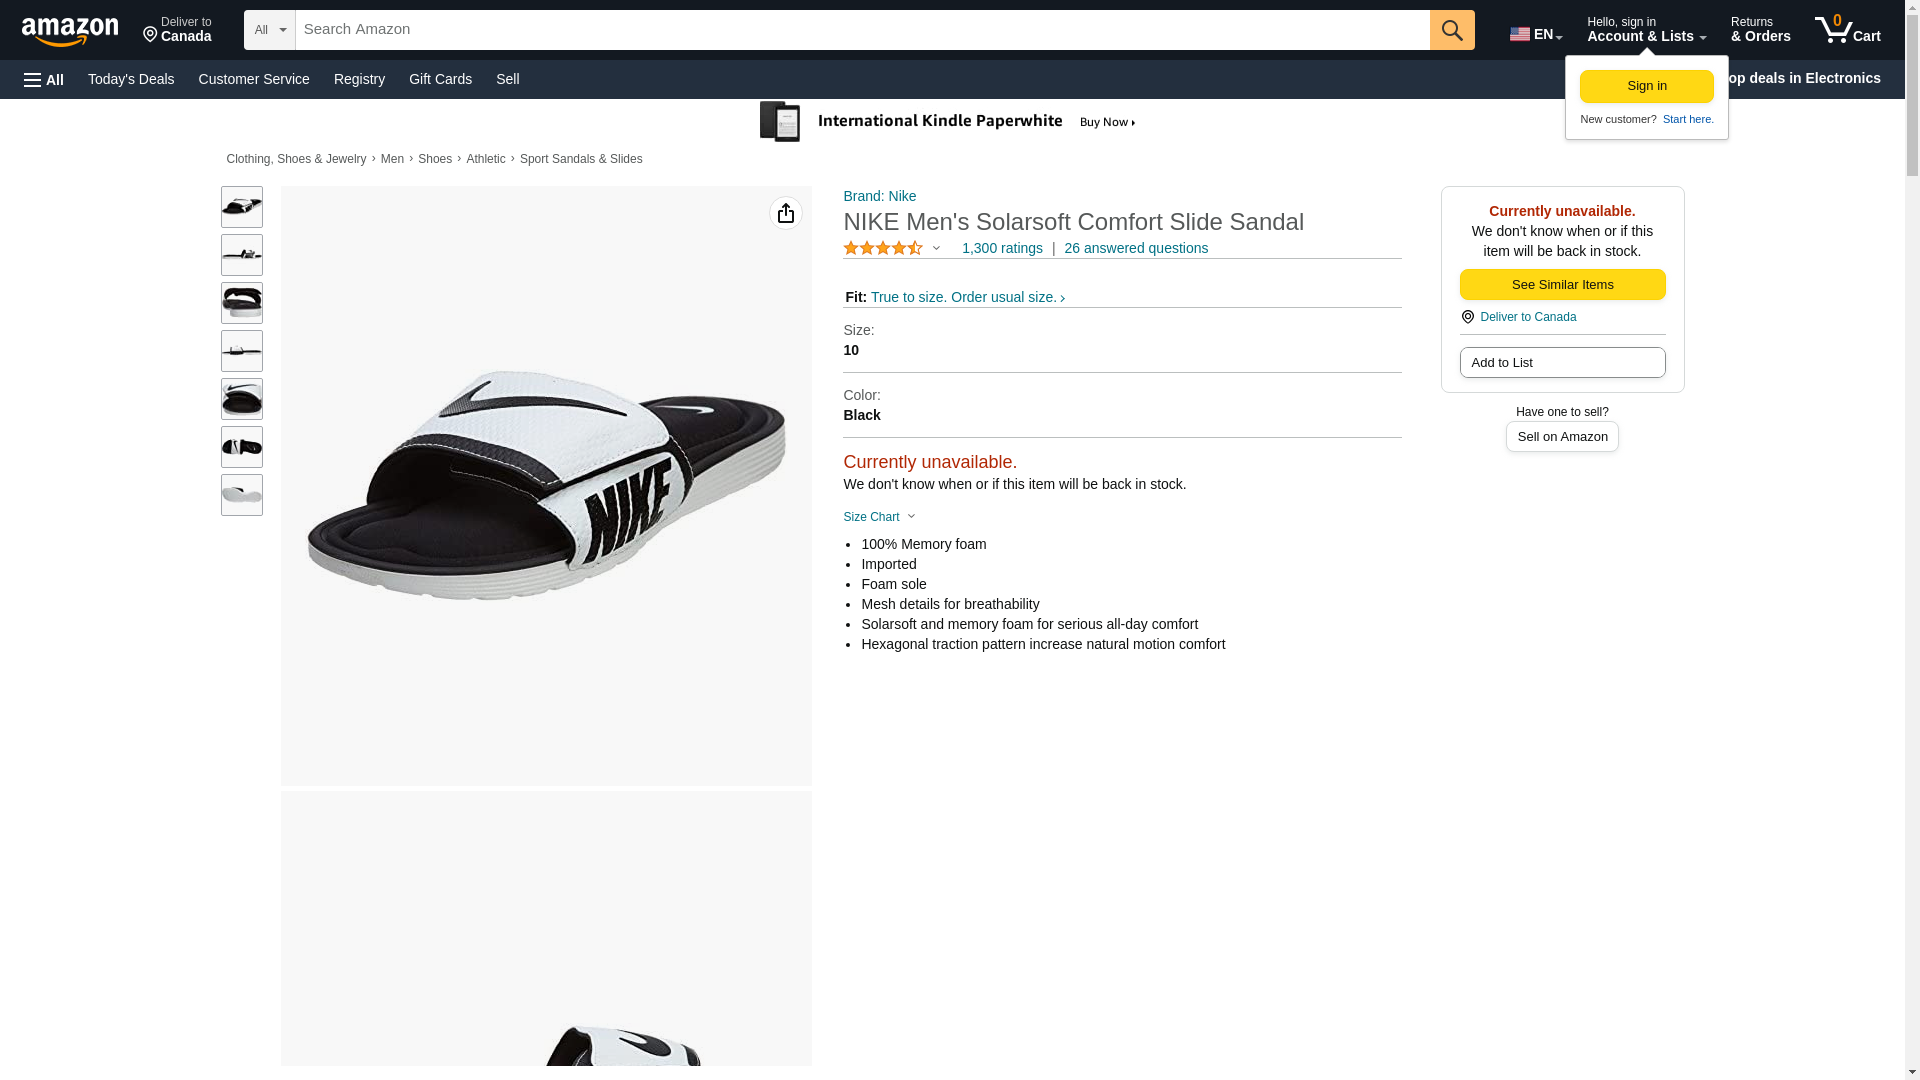Click the share icon on product image
1920x1080 pixels.
click(x=786, y=213)
